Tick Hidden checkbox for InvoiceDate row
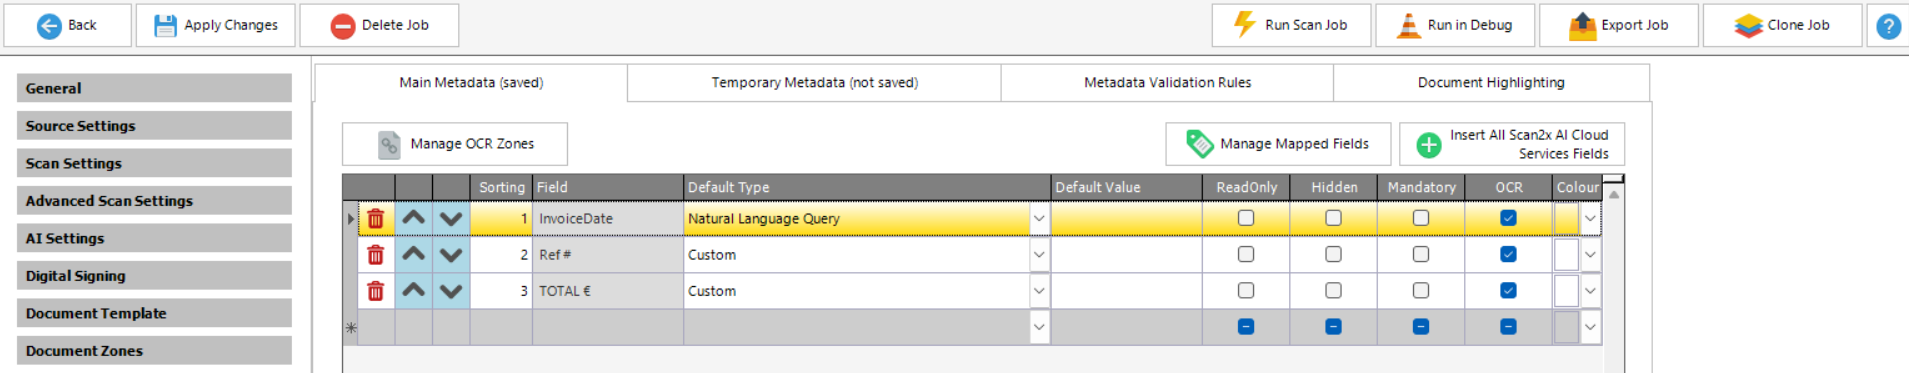 pos(1333,218)
